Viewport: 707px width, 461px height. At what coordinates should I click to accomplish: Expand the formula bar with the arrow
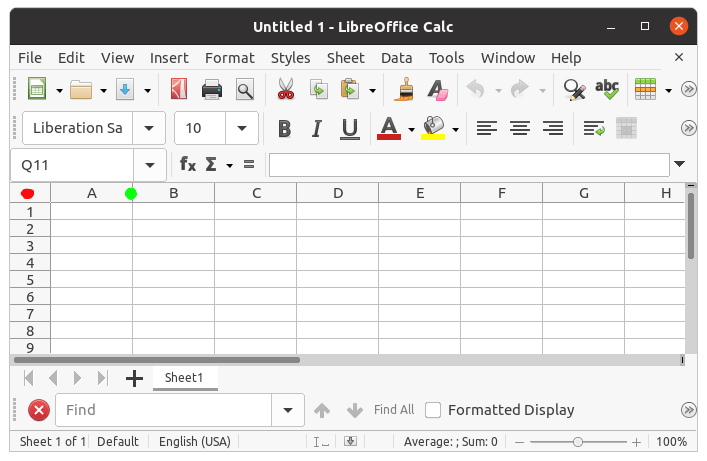click(x=679, y=164)
